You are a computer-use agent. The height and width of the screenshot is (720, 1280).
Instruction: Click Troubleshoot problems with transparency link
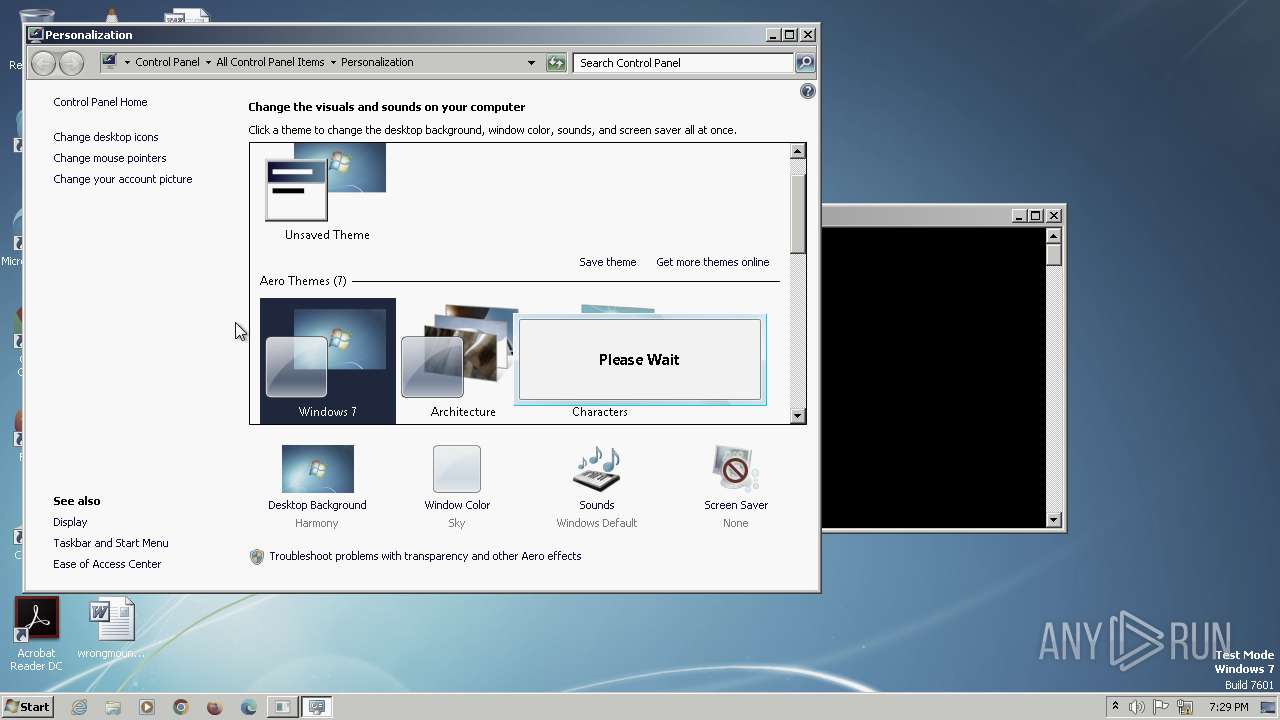pyautogui.click(x=425, y=556)
